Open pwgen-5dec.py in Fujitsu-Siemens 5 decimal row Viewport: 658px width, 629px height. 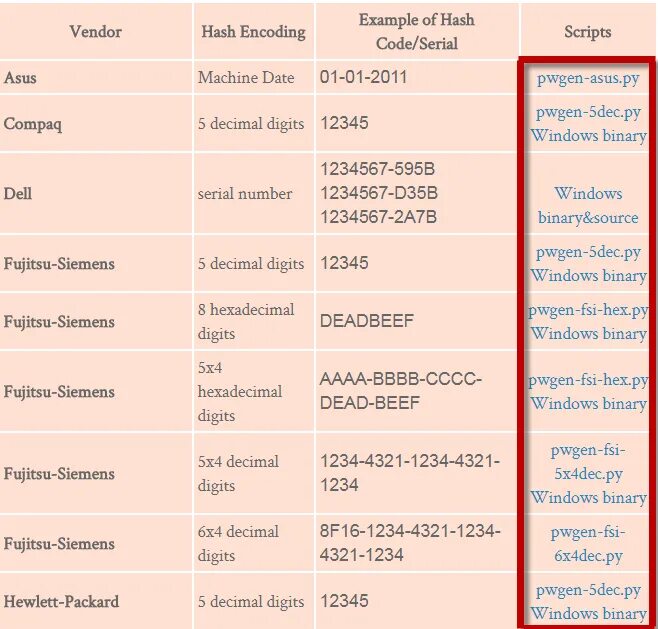pos(588,252)
